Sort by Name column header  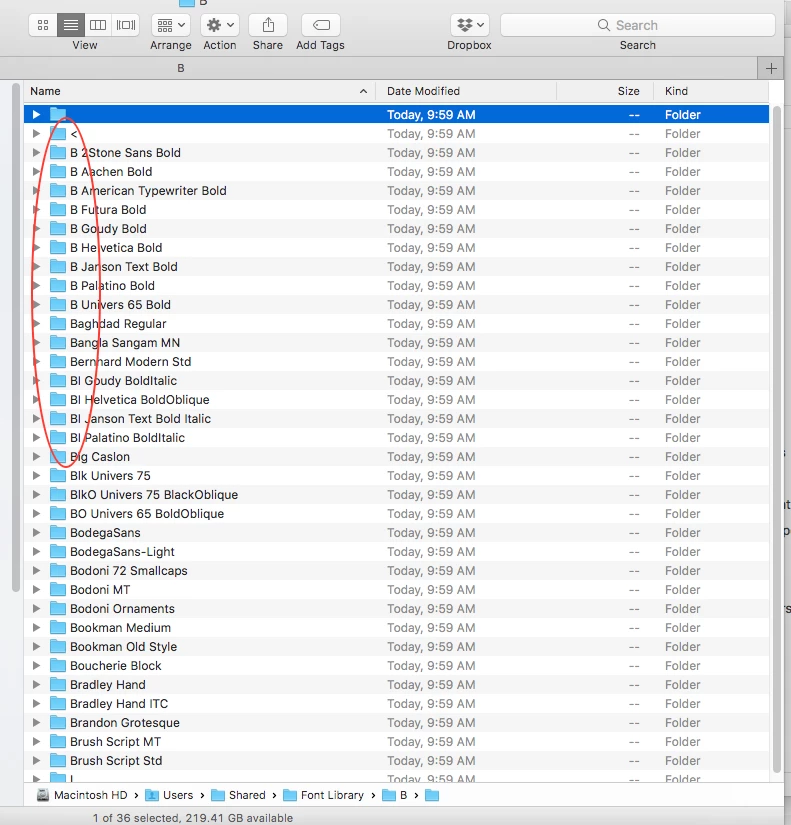tap(199, 91)
